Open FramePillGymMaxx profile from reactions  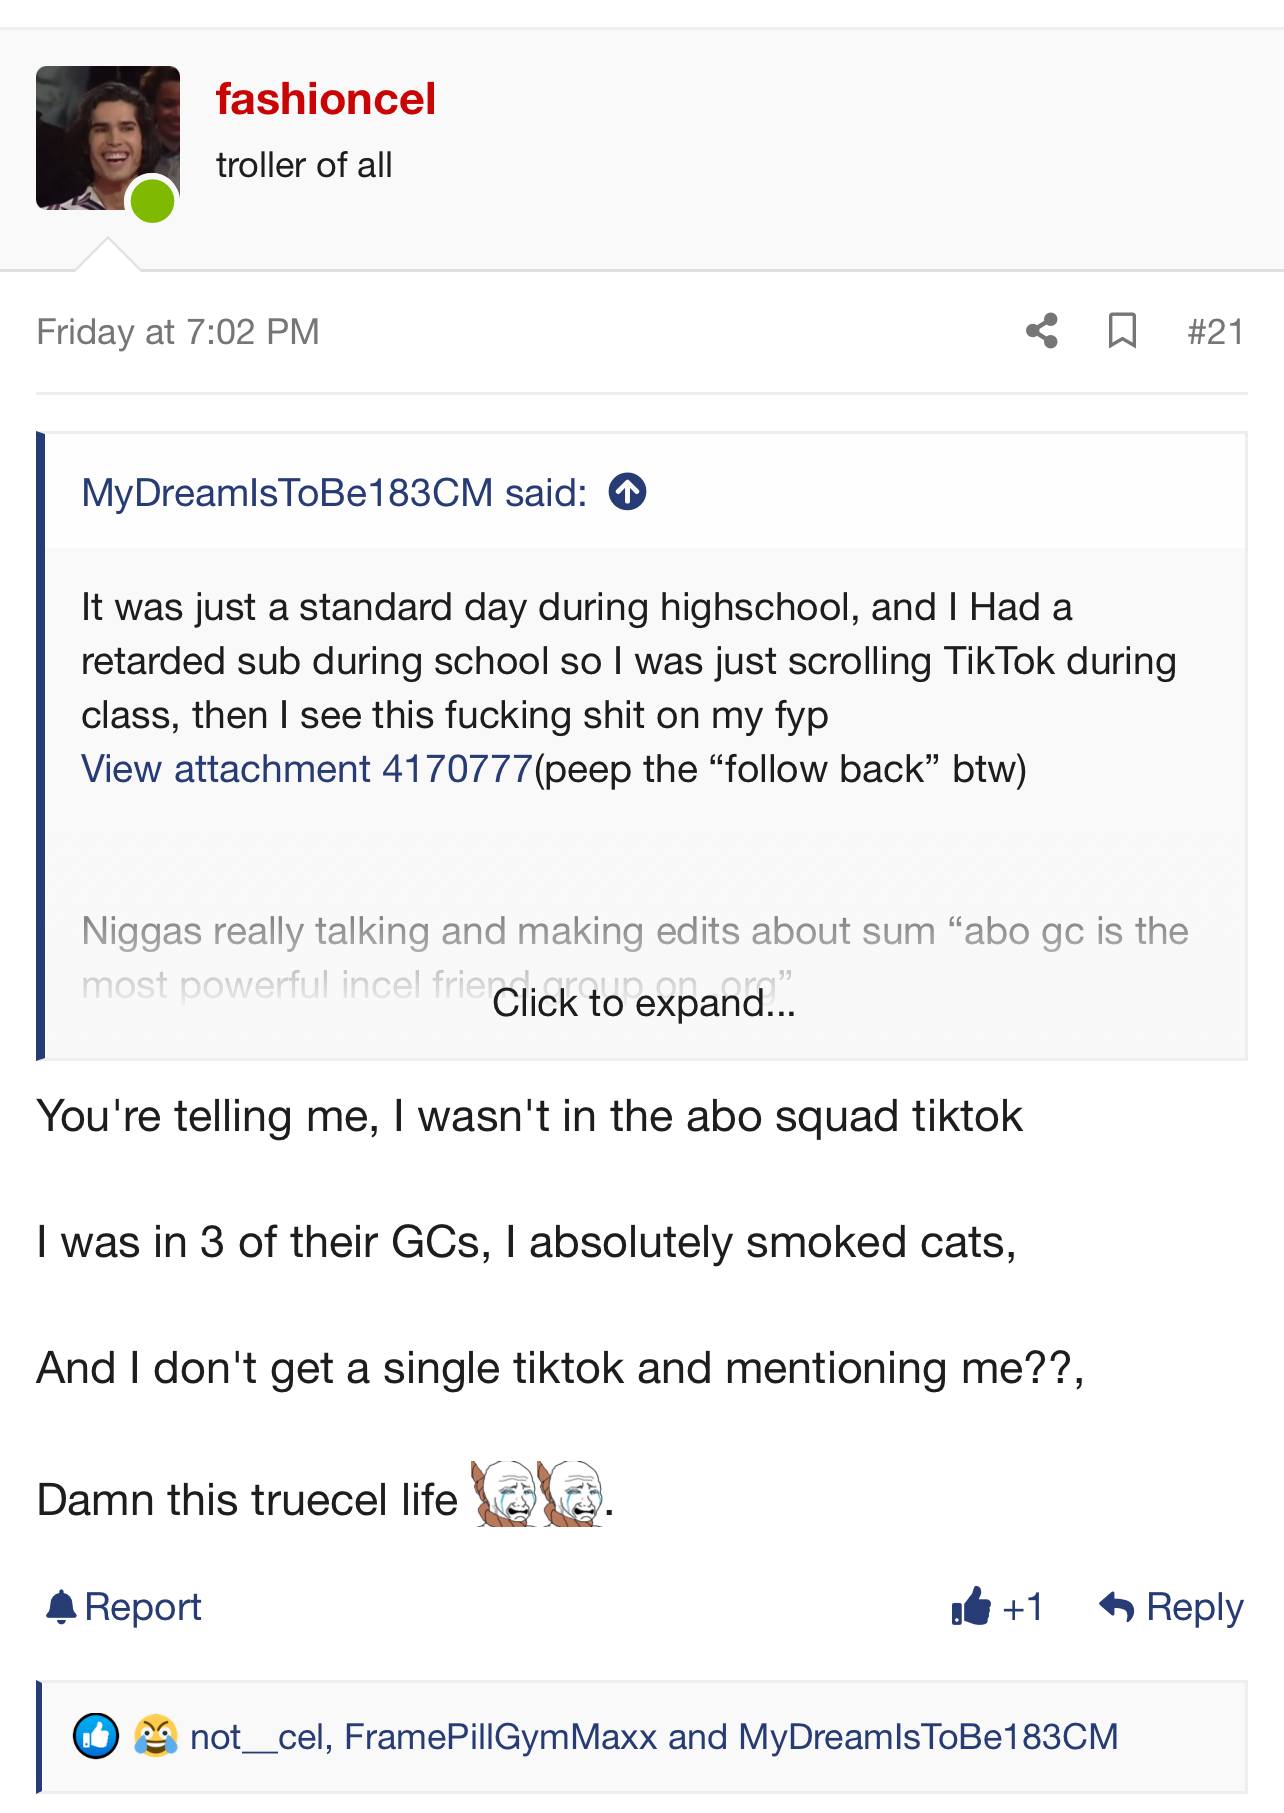tap(500, 1737)
